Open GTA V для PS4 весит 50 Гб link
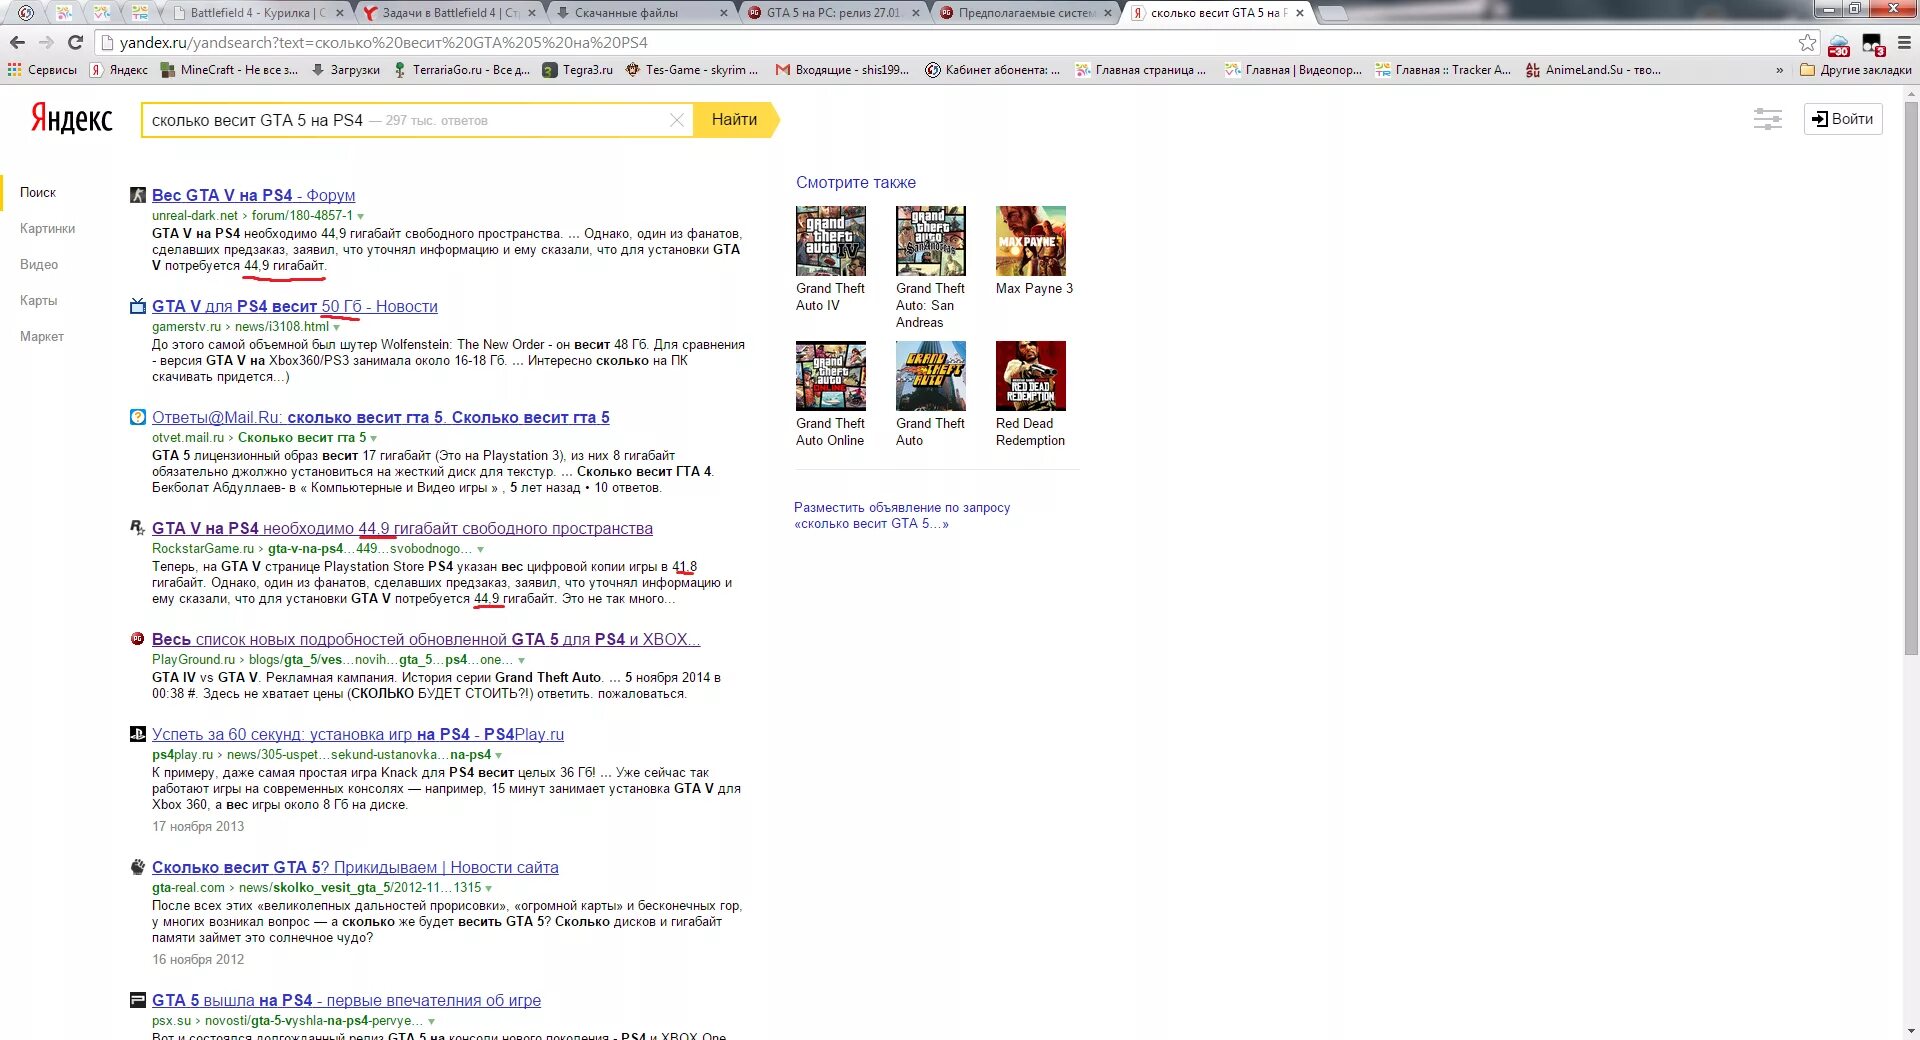Screen dimensions: 1920x1040 coord(295,306)
